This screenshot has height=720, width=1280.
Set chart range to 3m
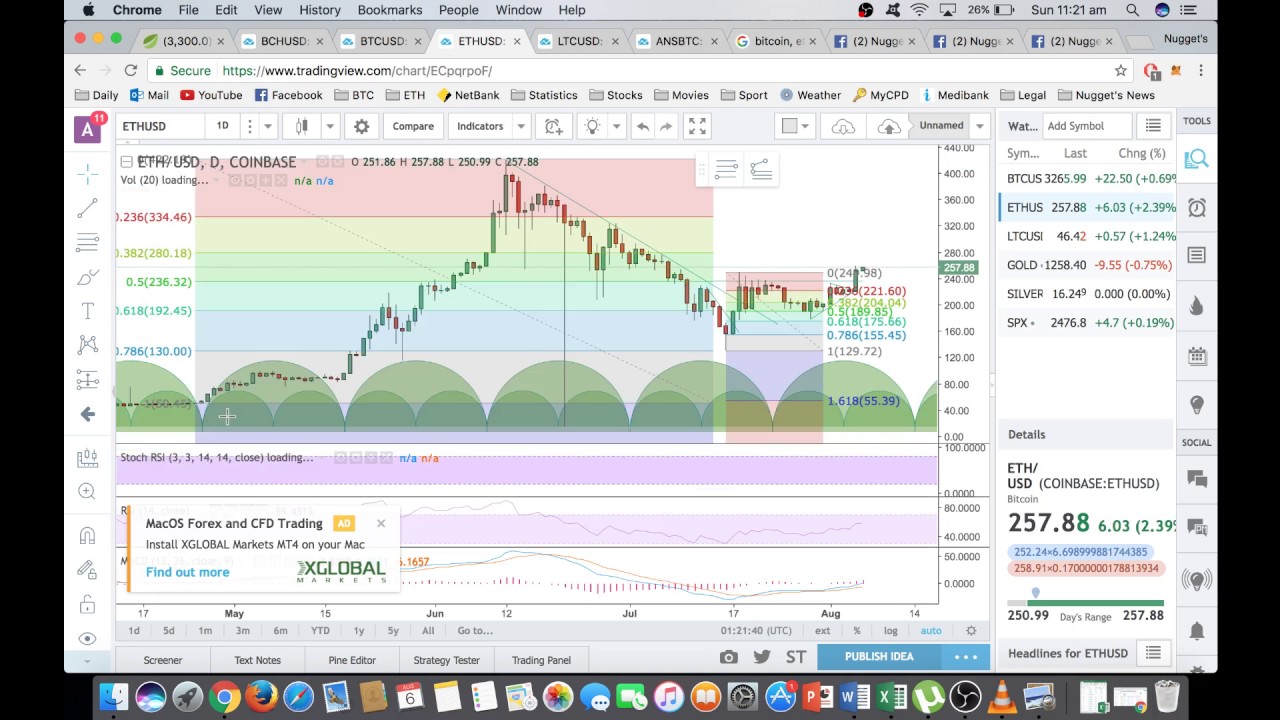[242, 630]
